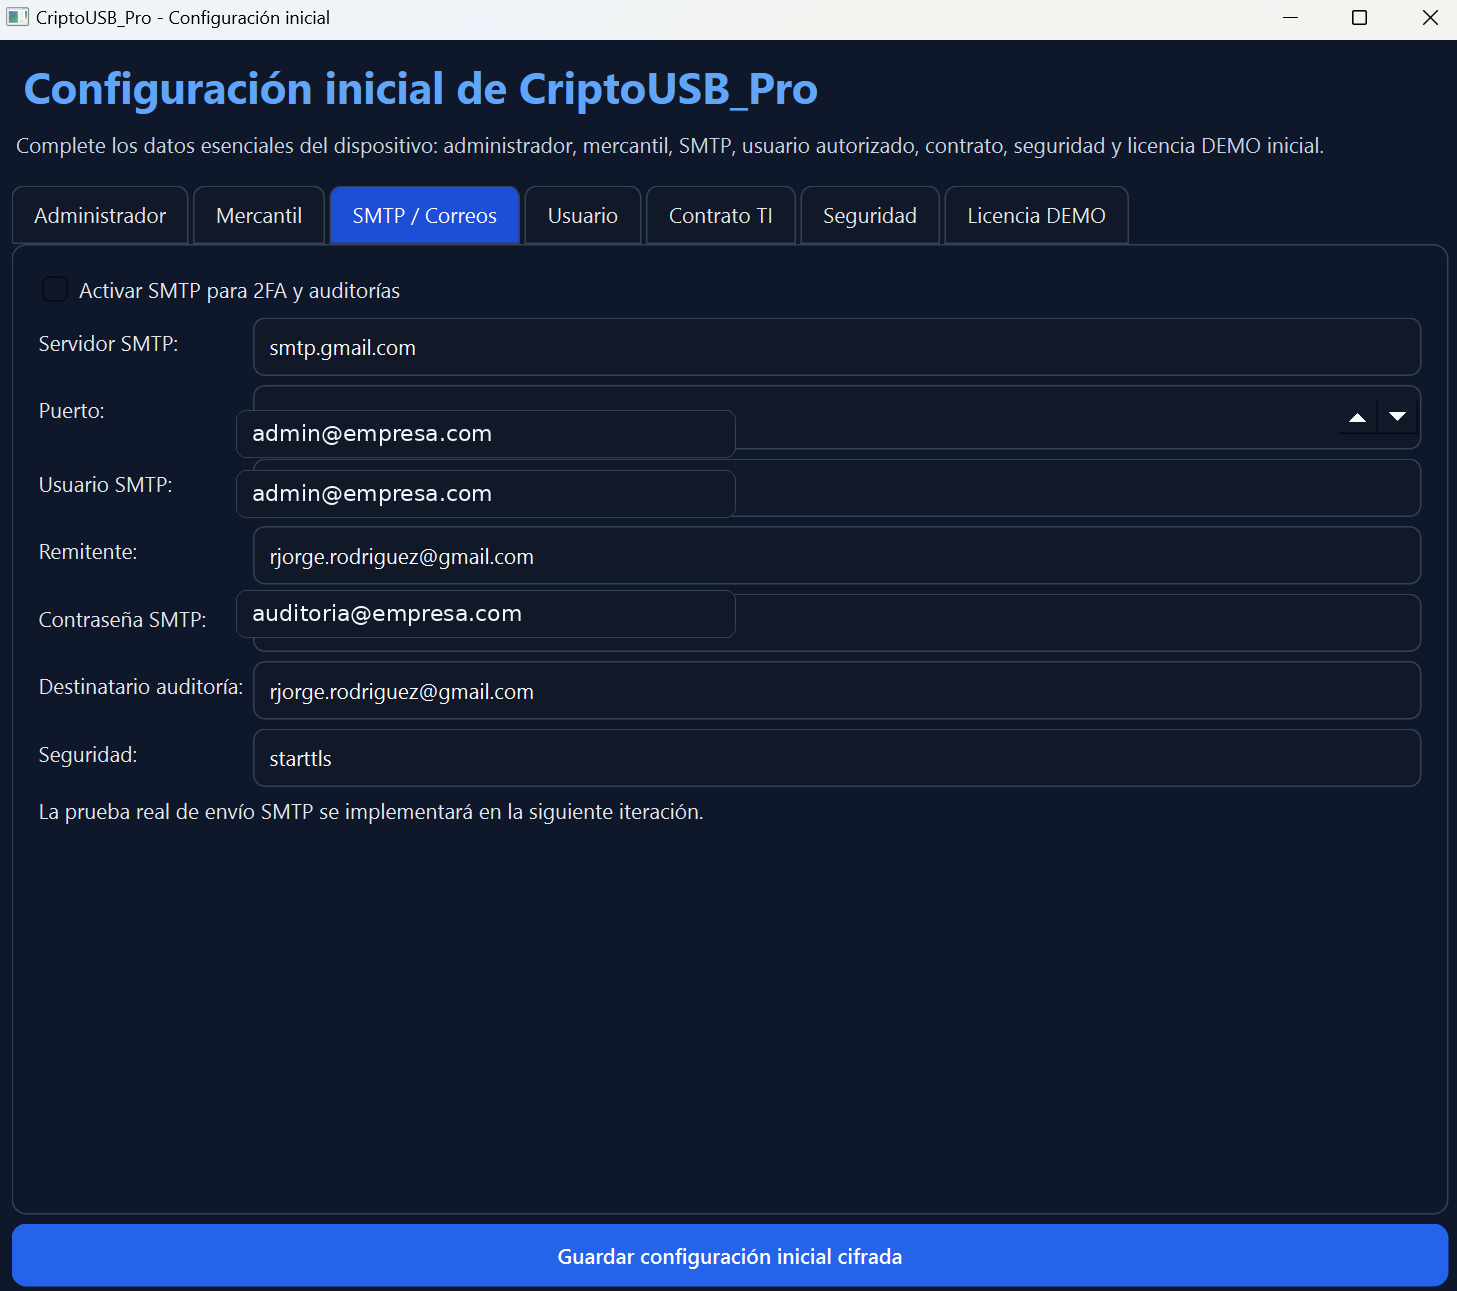Screen dimensions: 1457x1291
Task: Focus the Destinatario auditoría email field
Action: pyautogui.click(x=837, y=690)
